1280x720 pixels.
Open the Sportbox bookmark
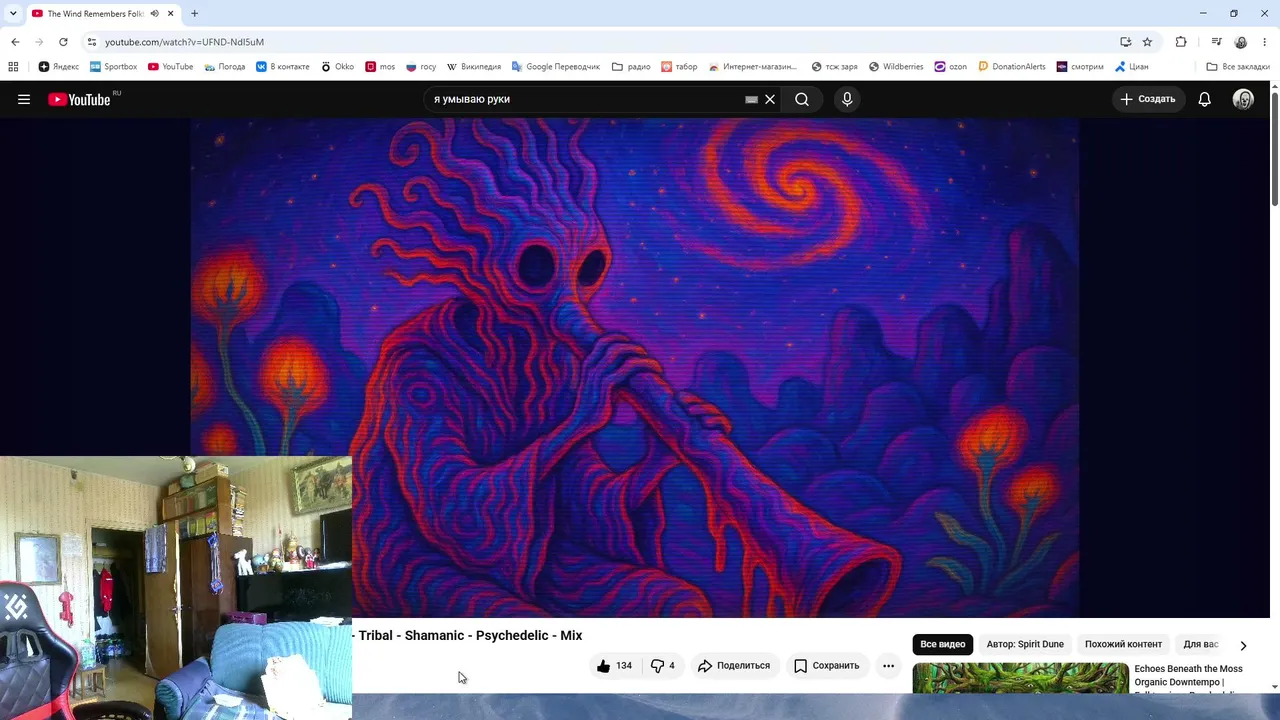pos(113,67)
